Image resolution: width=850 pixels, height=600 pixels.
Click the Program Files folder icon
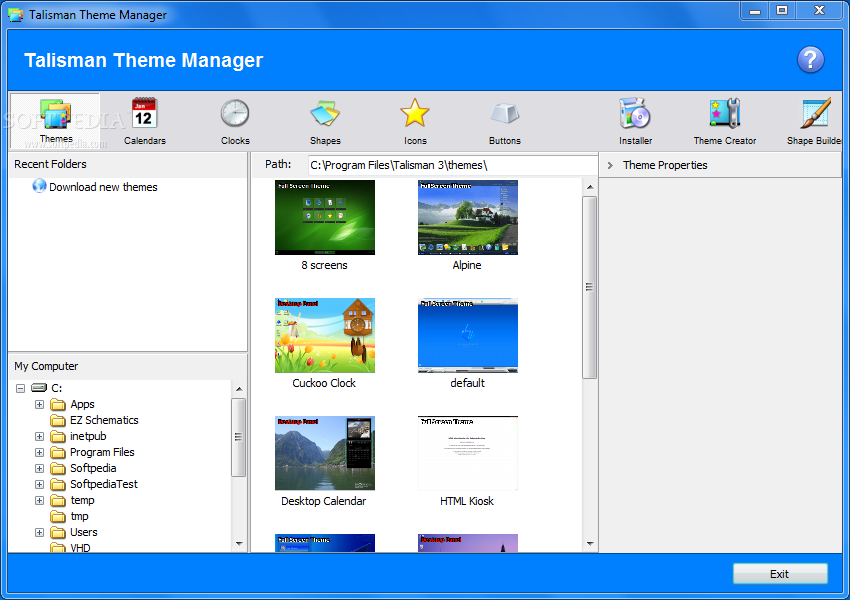point(58,453)
